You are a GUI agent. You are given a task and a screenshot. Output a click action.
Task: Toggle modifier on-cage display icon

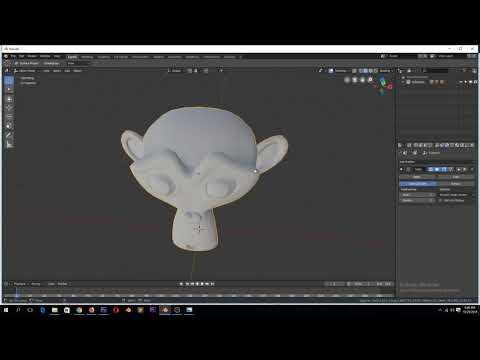451,169
